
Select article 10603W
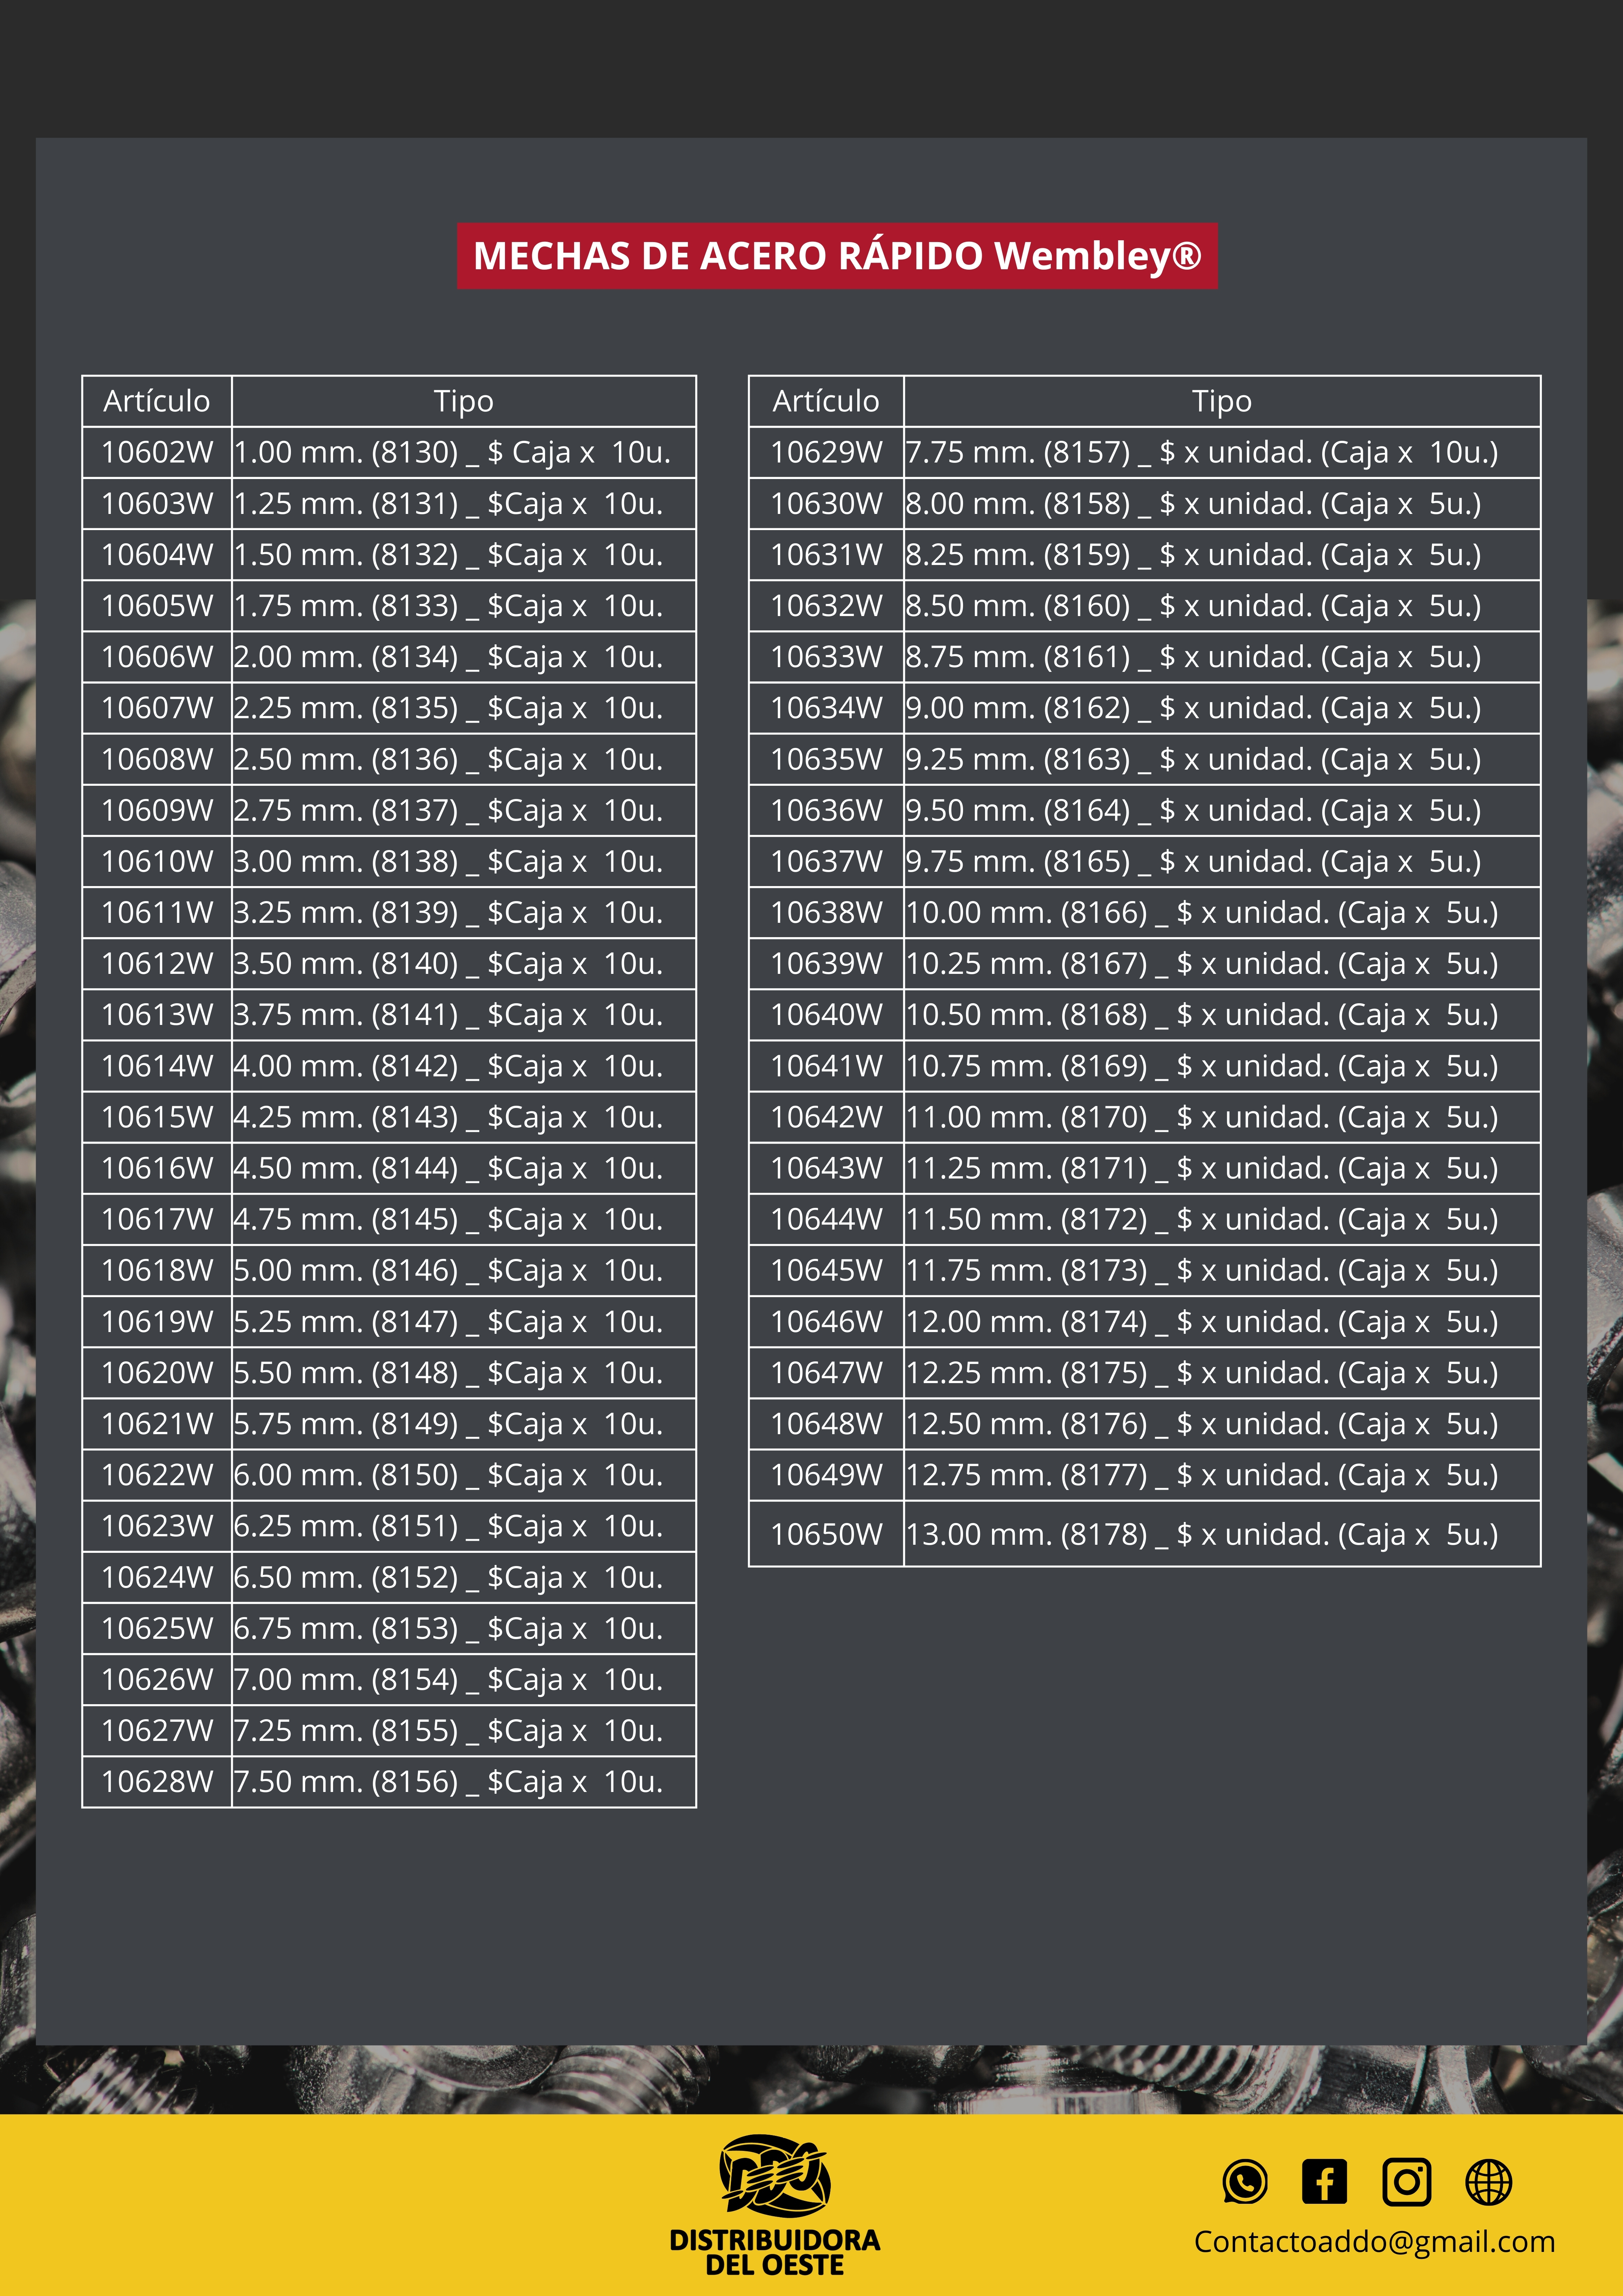[x=157, y=503]
